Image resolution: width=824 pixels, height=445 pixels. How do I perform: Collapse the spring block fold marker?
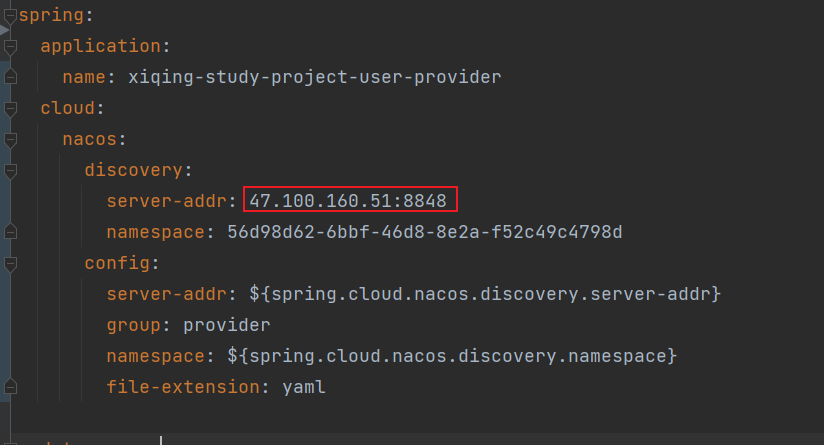pyautogui.click(x=10, y=16)
